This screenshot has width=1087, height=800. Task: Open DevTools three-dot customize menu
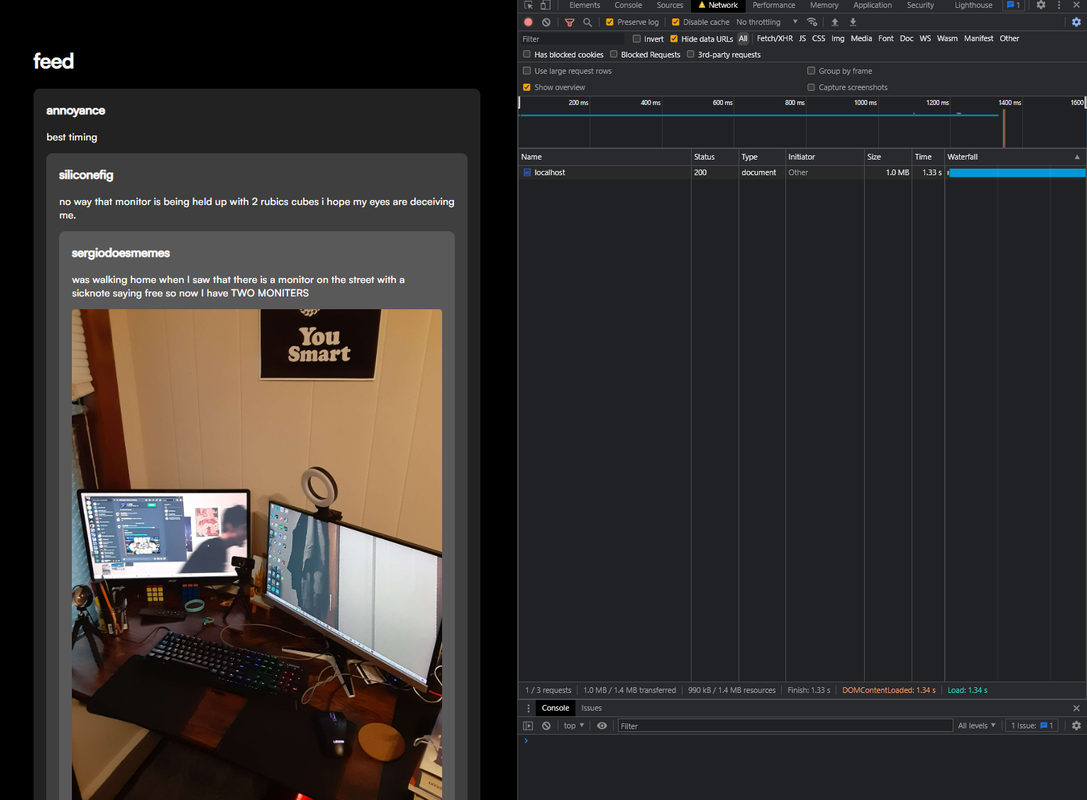click(x=1059, y=5)
